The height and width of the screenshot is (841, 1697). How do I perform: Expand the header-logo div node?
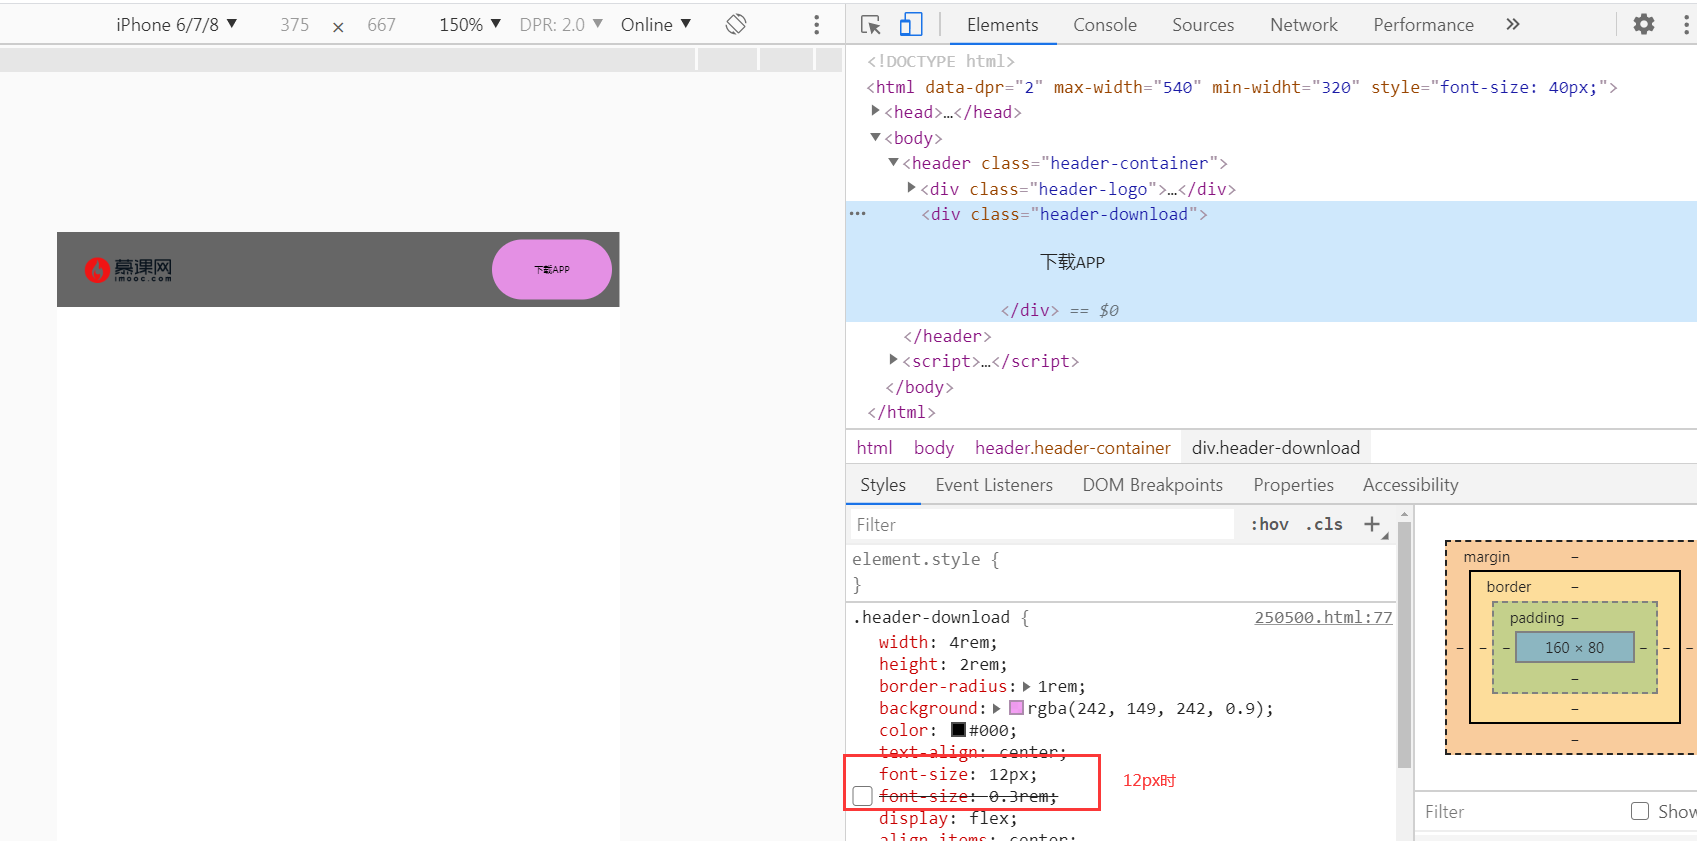912,188
